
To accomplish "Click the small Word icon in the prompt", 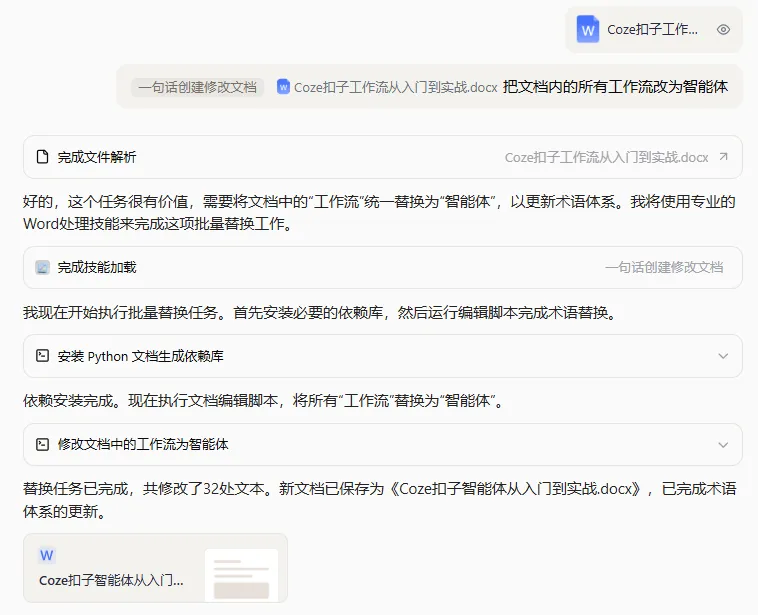I will (x=283, y=87).
